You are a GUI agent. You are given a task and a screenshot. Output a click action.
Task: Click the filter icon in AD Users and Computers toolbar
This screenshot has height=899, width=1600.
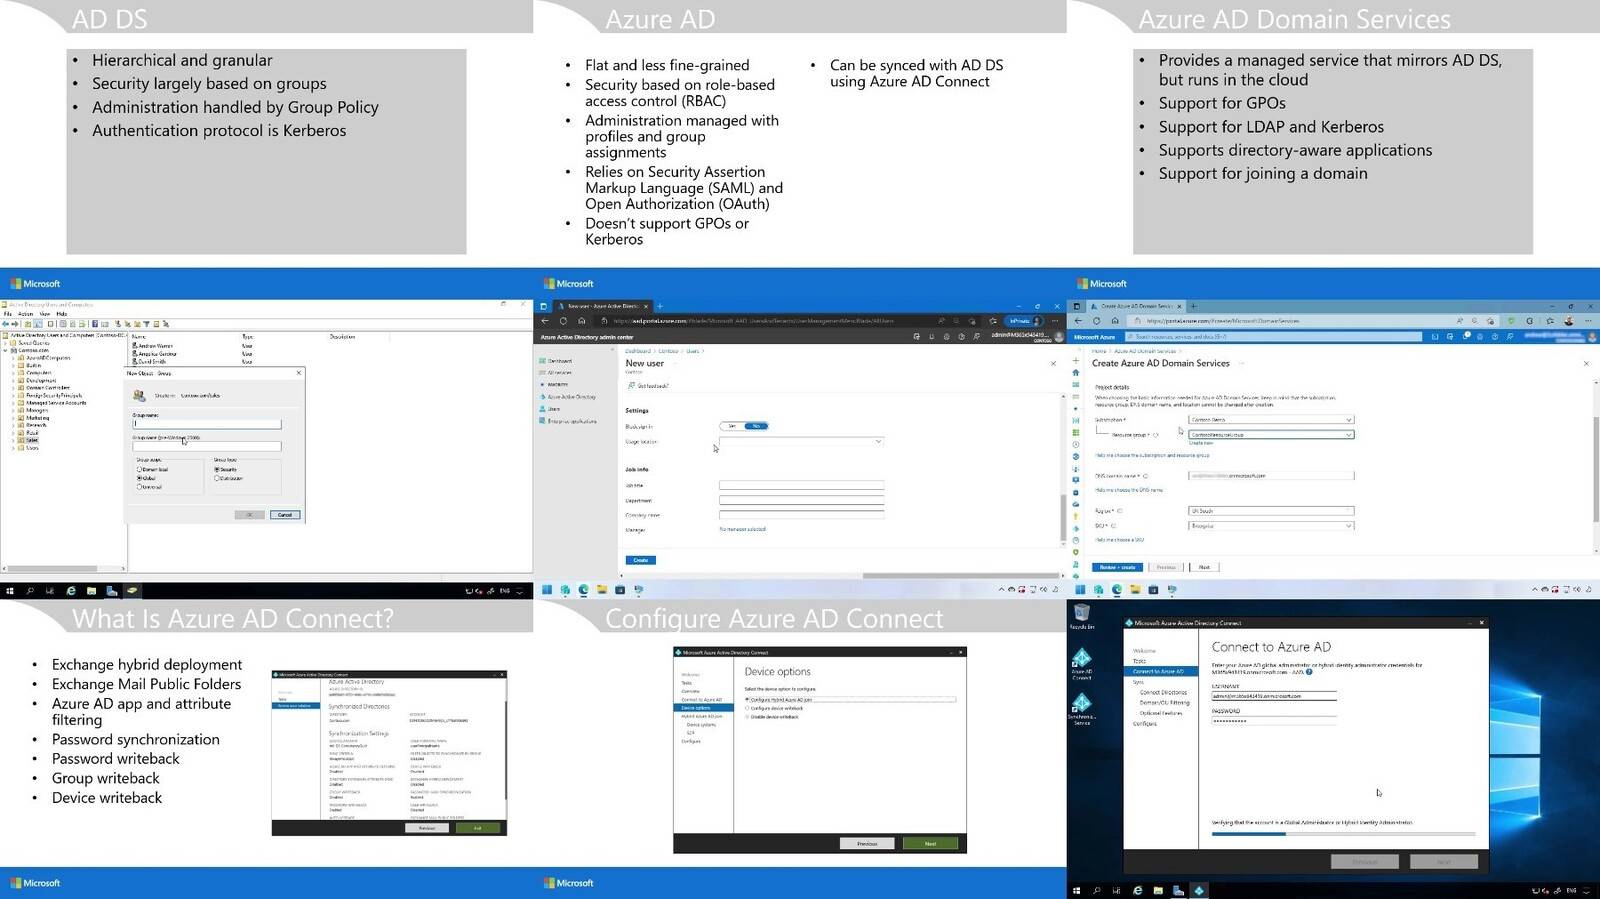[x=147, y=324]
